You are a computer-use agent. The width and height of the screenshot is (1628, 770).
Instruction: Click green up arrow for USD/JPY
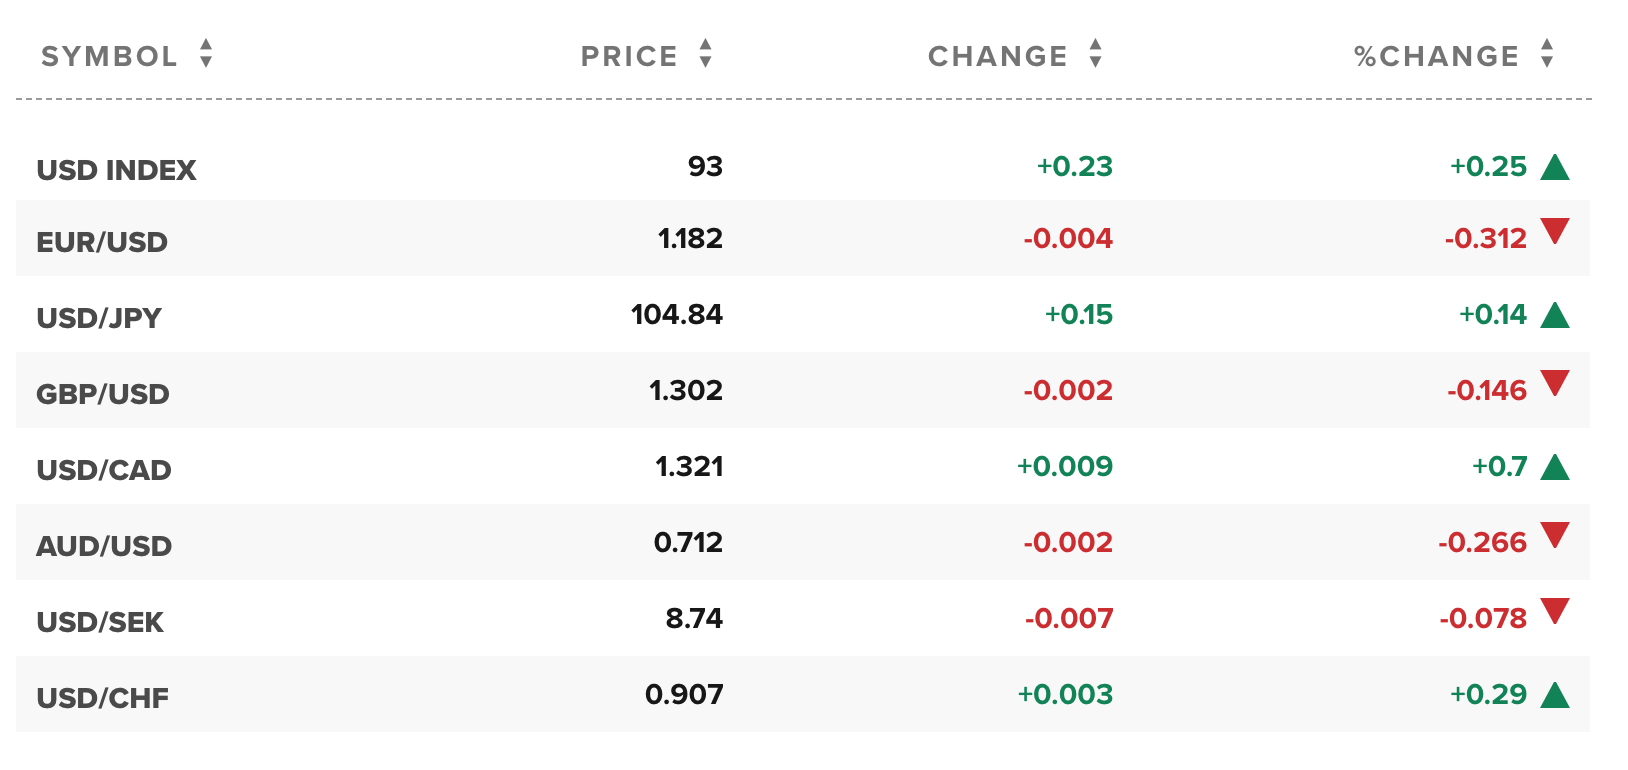[1555, 315]
